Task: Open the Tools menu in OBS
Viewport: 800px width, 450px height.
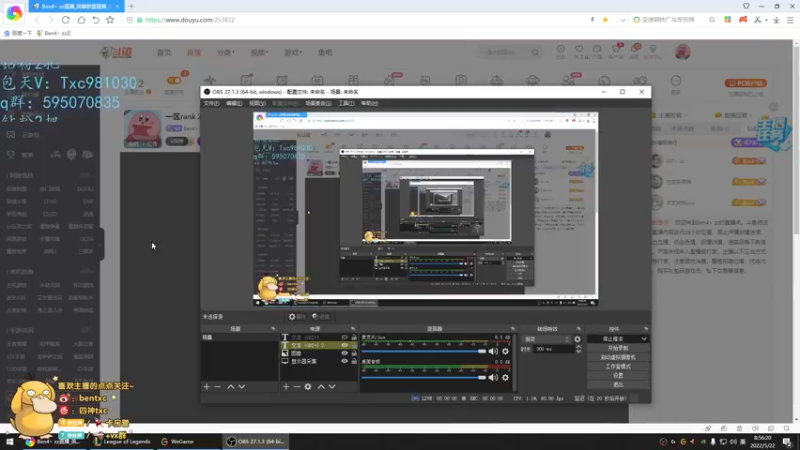Action: tap(346, 103)
